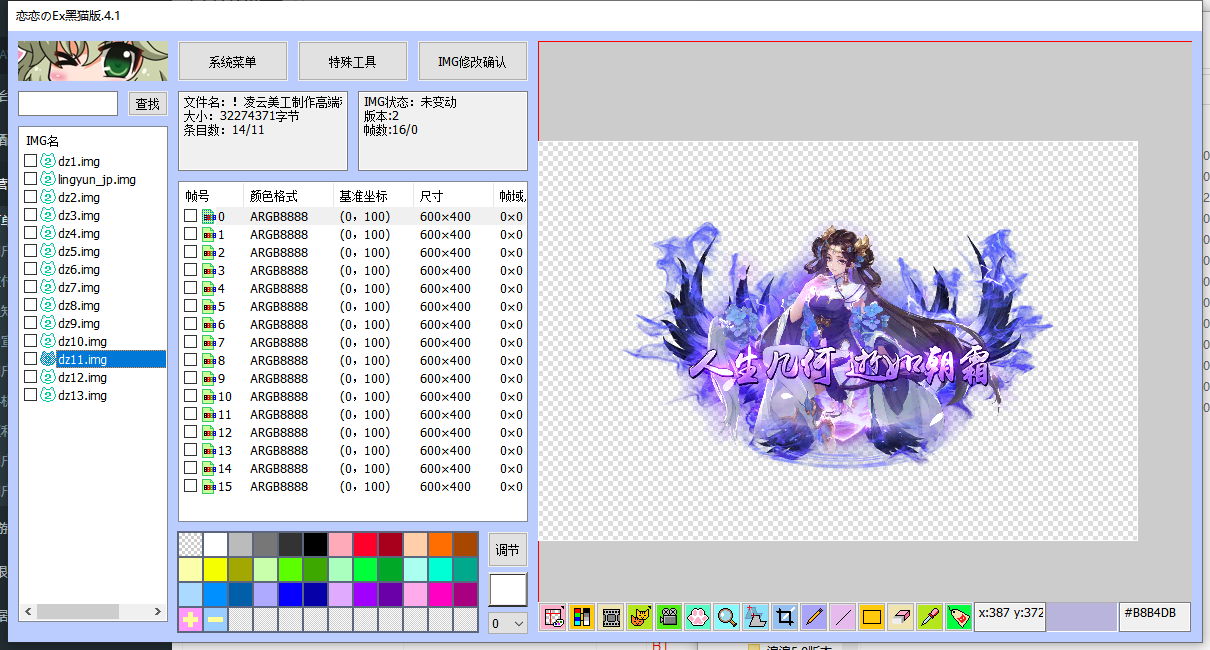Viewport: 1210px width, 650px height.
Task: Check the checkbox next to dz1.img
Action: (28, 161)
